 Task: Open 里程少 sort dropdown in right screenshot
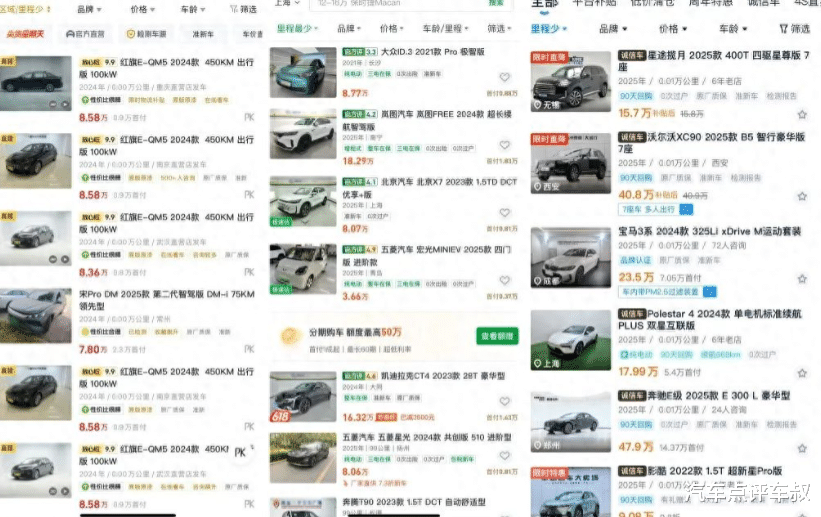coord(549,29)
